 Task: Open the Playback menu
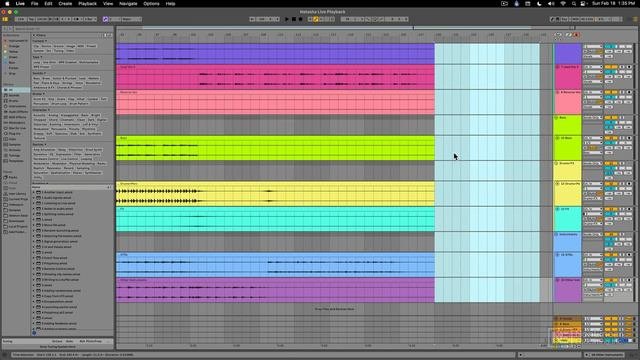pyautogui.click(x=87, y=4)
